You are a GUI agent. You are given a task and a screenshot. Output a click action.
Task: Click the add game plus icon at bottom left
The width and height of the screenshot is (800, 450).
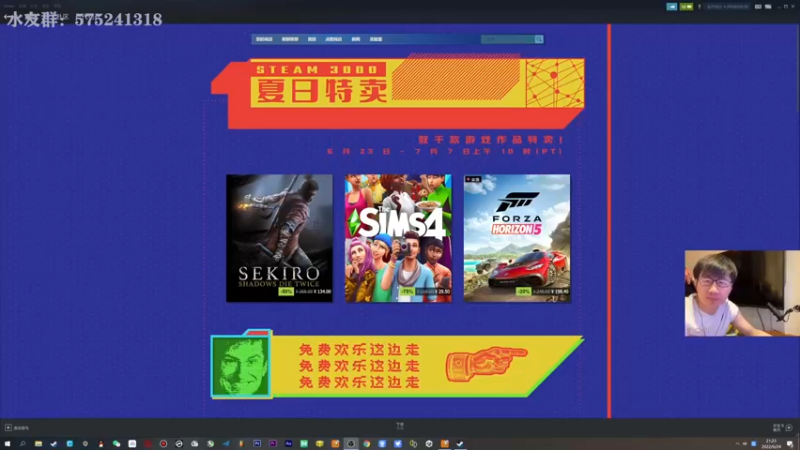point(8,428)
